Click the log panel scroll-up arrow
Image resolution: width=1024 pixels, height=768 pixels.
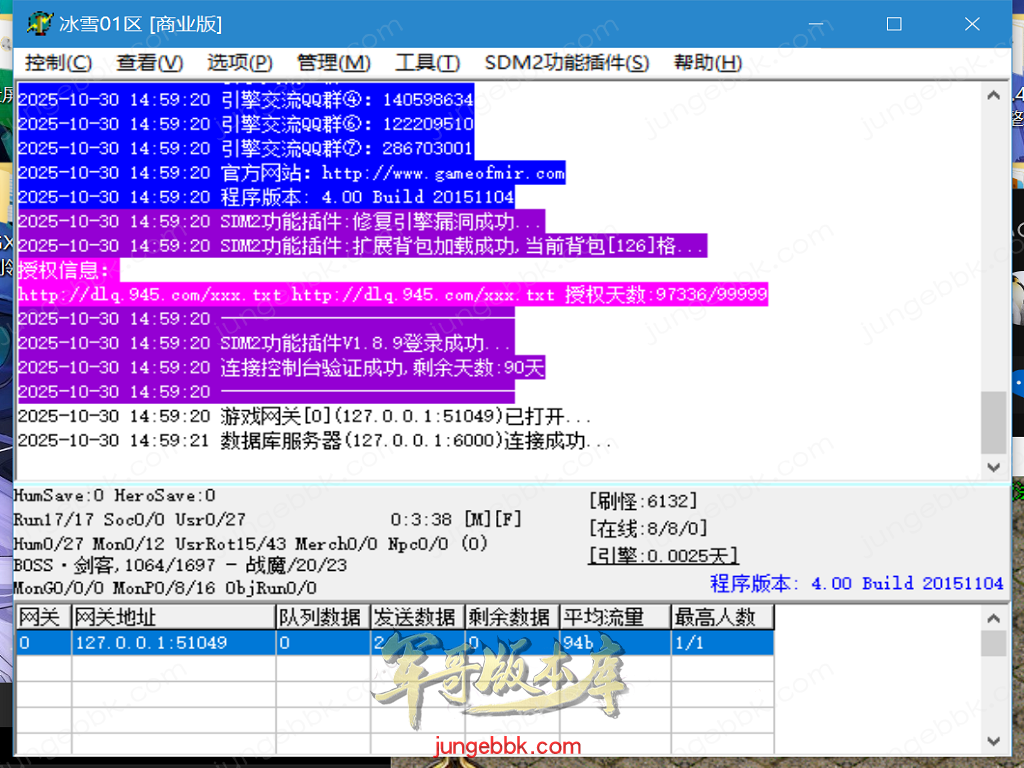pos(993,97)
